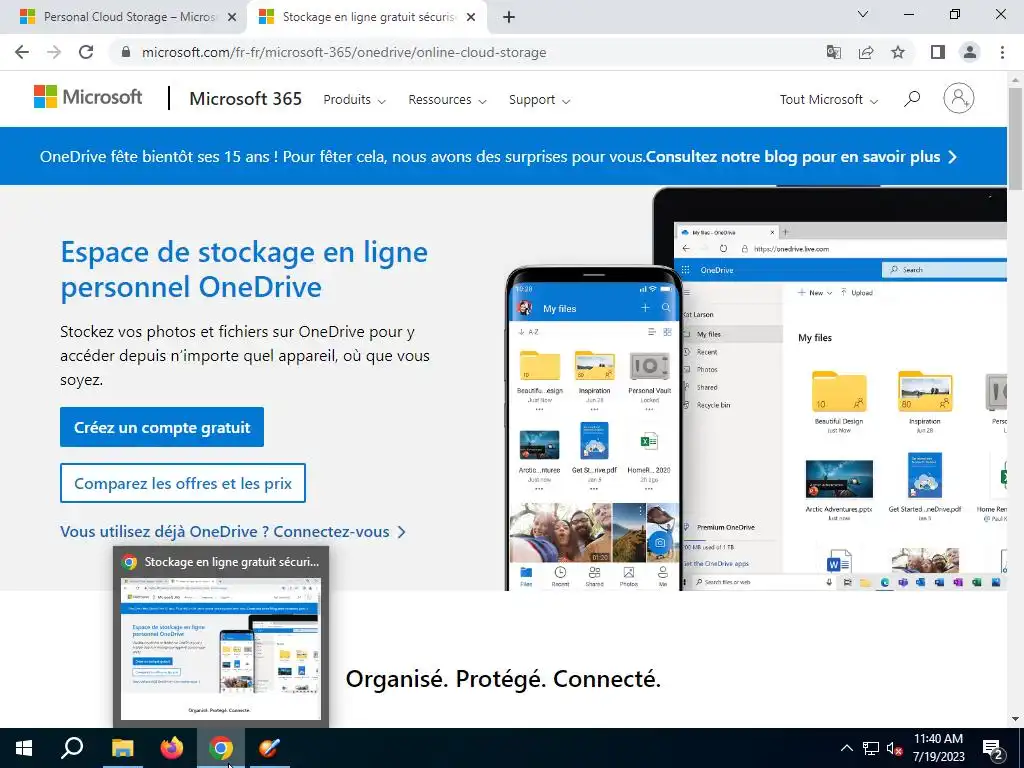Click the Créez un compte gratuit button

pyautogui.click(x=162, y=427)
